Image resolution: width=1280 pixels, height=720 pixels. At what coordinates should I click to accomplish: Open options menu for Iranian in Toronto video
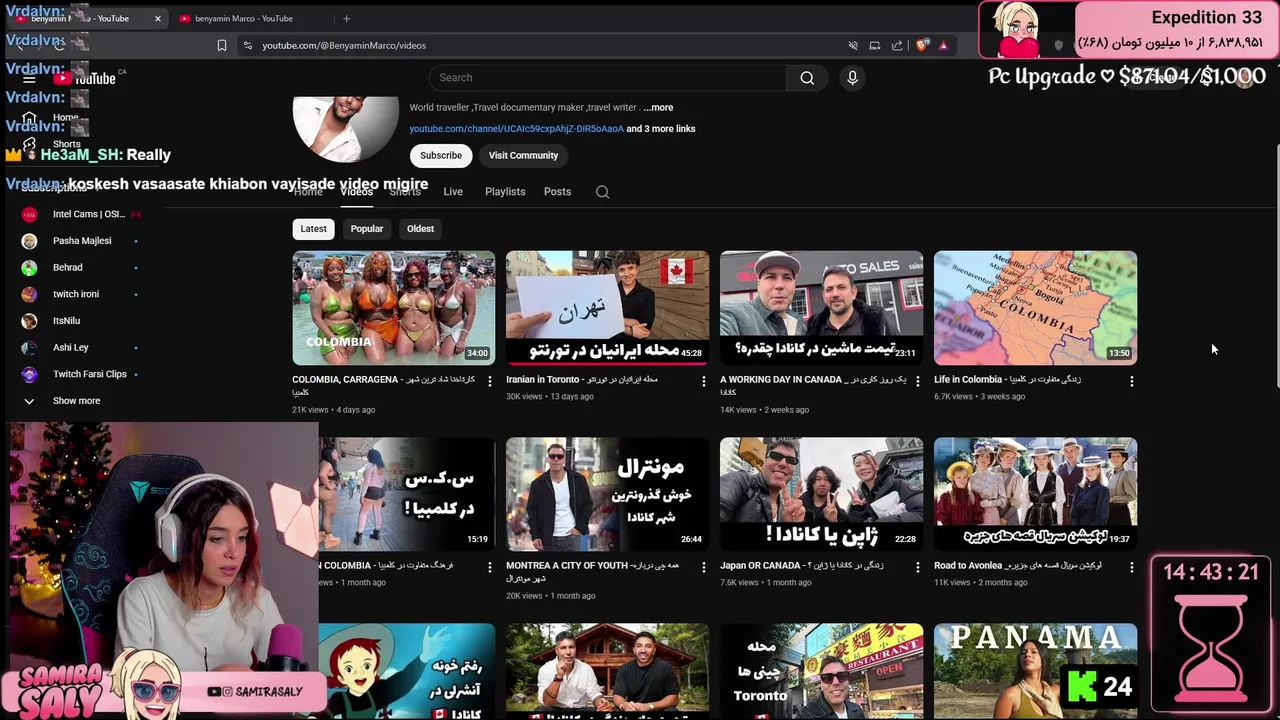point(703,381)
